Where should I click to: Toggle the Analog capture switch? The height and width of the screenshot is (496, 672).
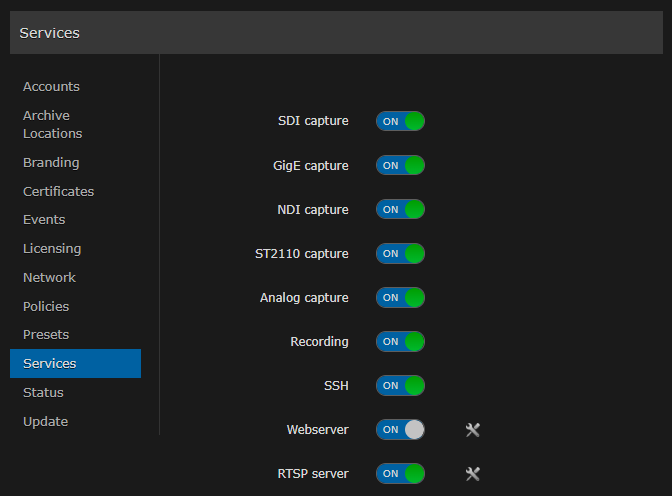click(x=400, y=297)
